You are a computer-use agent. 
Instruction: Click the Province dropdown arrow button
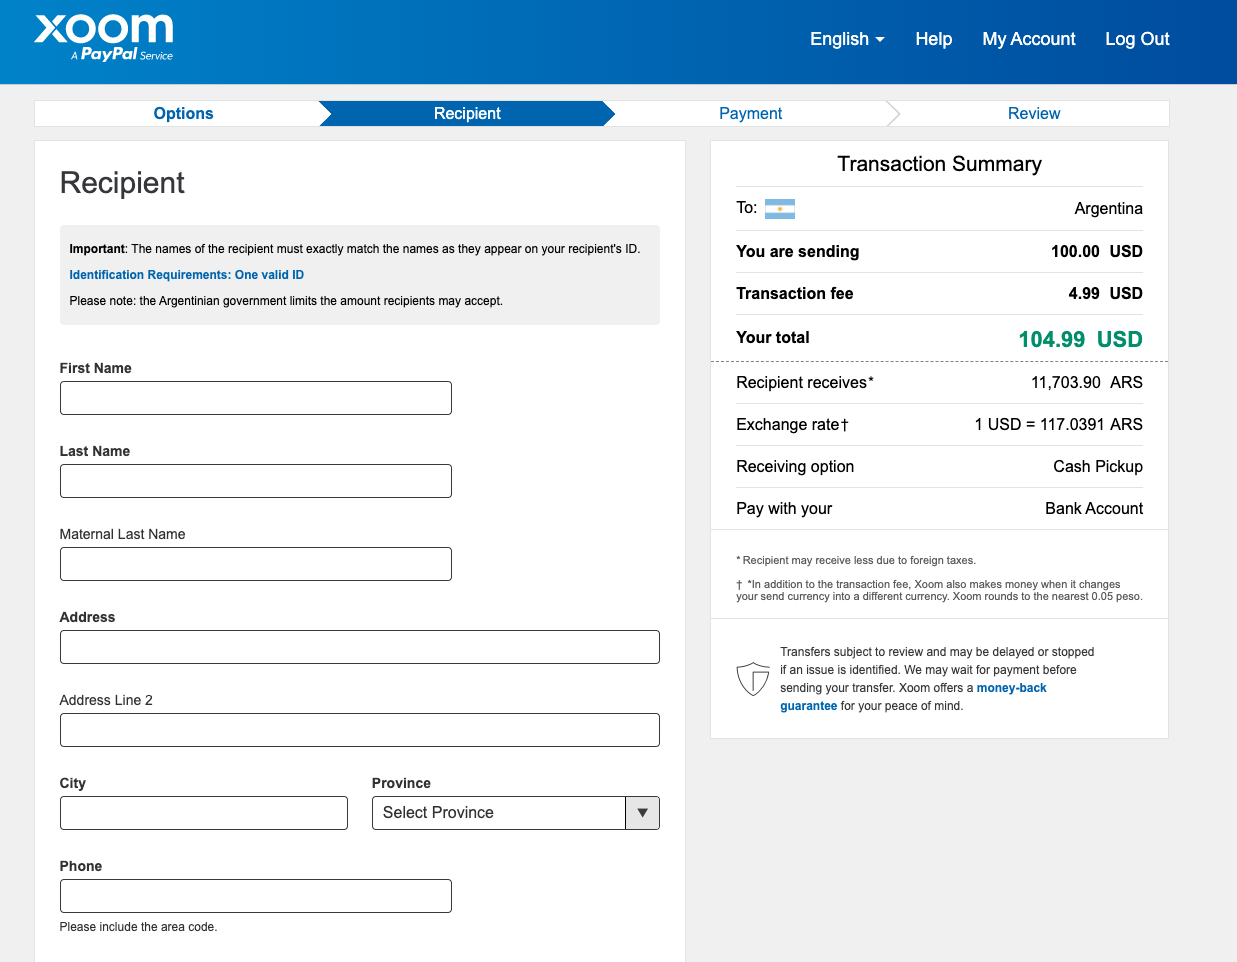643,813
